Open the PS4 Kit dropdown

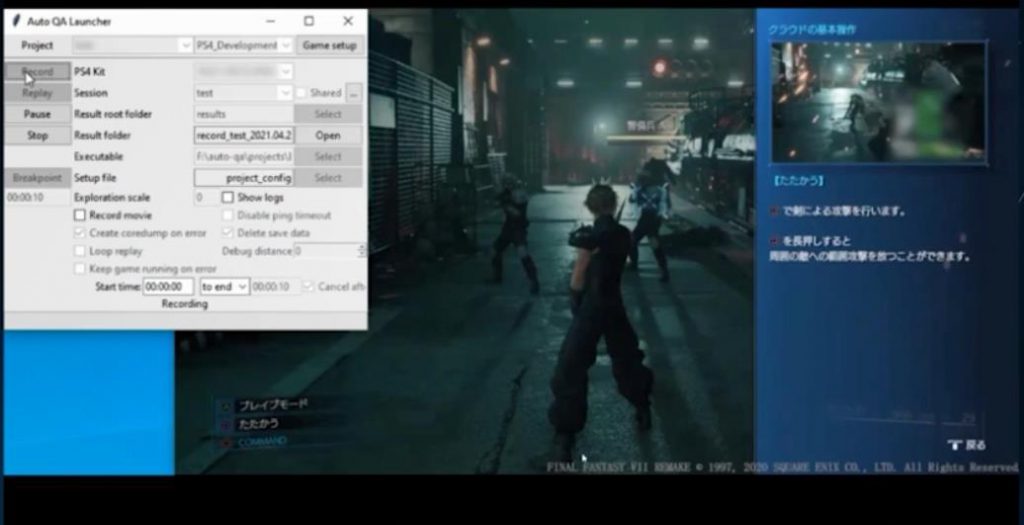point(244,71)
